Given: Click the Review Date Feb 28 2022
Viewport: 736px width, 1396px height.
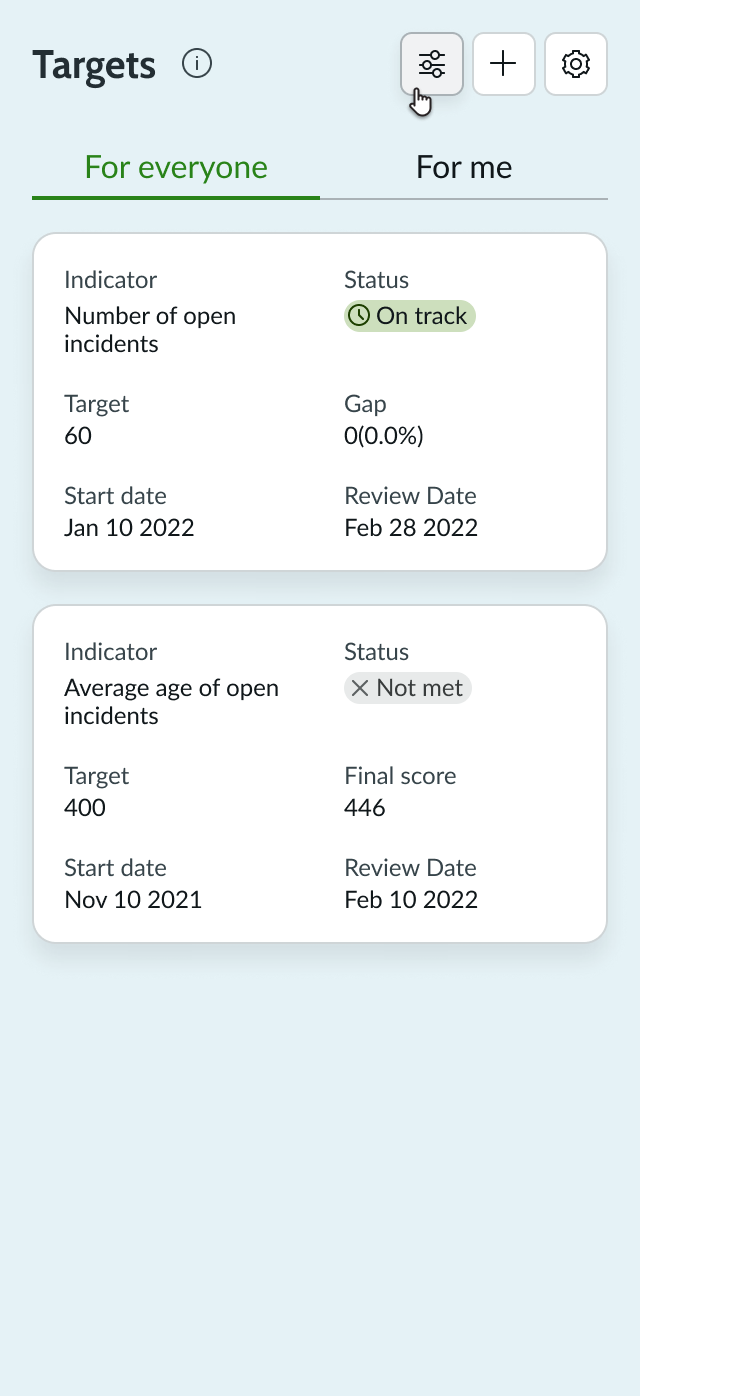Looking at the screenshot, I should click(411, 527).
